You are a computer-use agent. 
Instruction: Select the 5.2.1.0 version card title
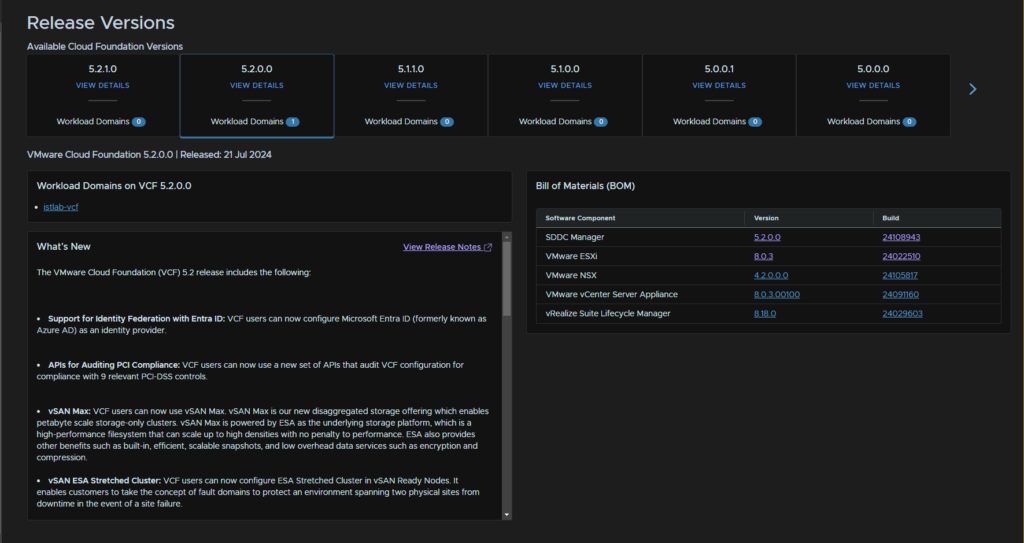[103, 69]
